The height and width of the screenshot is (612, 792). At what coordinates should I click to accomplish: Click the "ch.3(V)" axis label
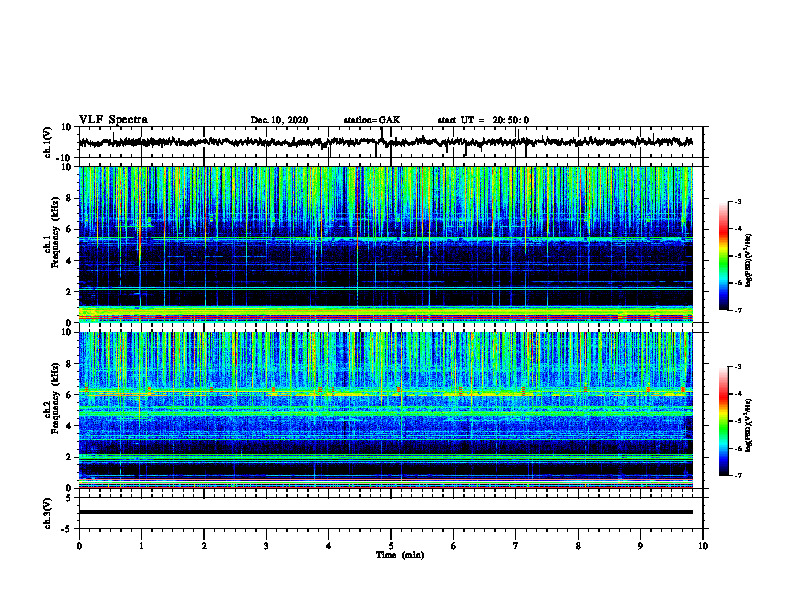tap(48, 513)
